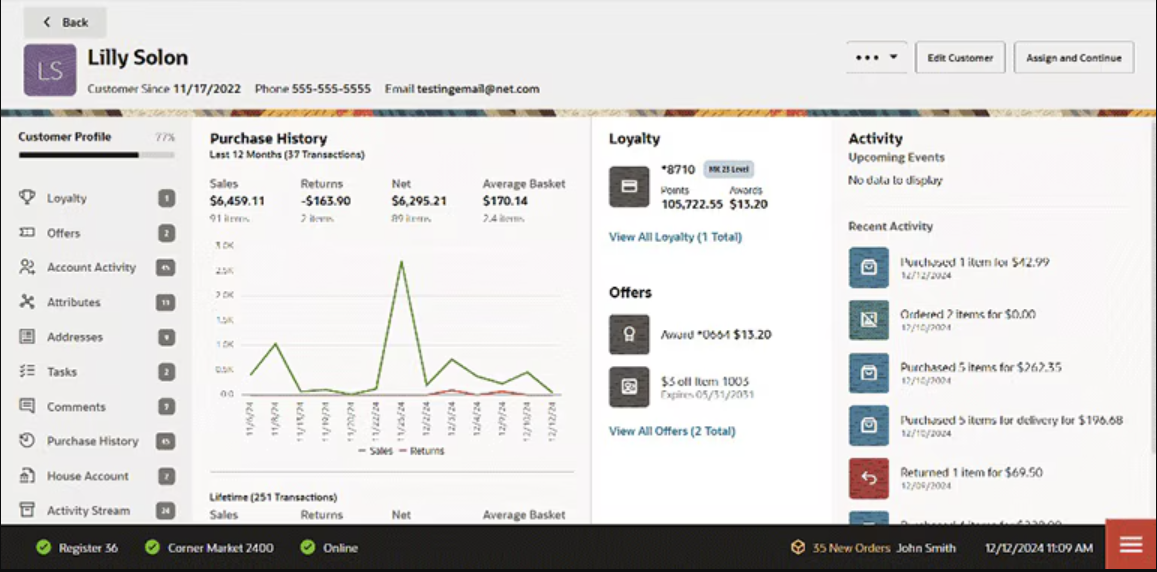Click the loyalty card *8710 icon
The width and height of the screenshot is (1157, 572).
tap(629, 187)
